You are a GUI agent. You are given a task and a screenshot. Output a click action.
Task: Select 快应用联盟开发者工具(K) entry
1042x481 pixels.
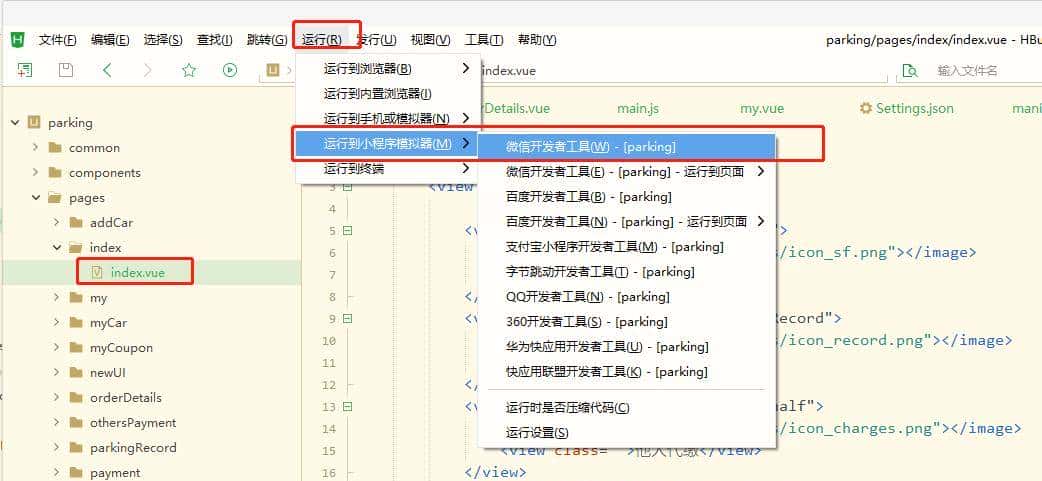(x=626, y=372)
